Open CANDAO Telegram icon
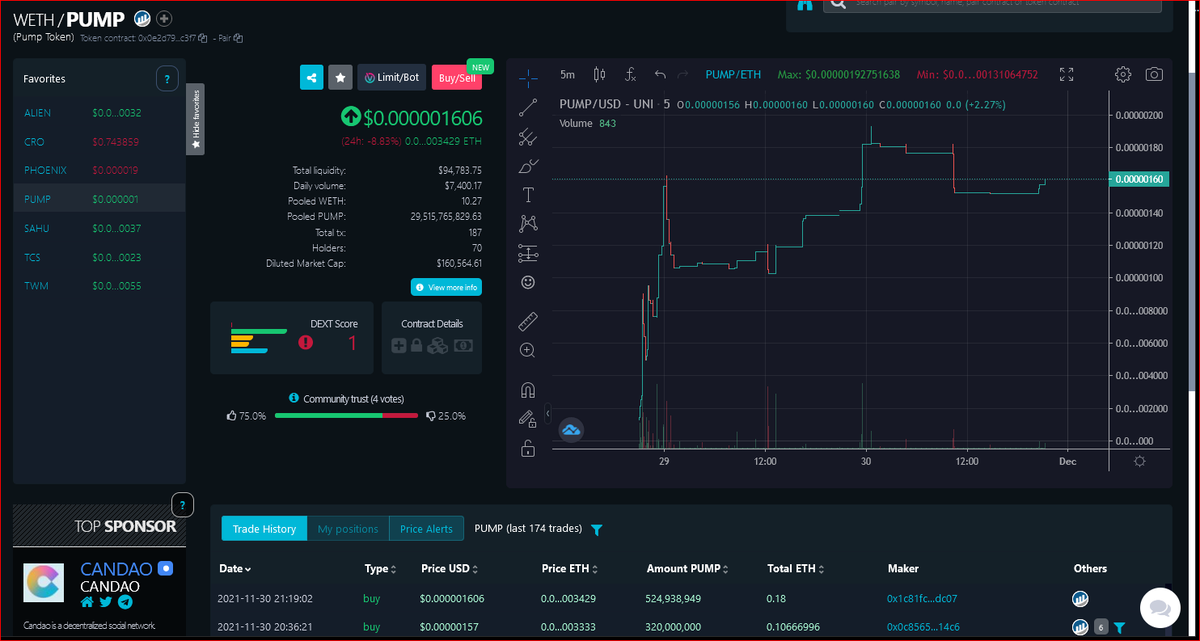The image size is (1200, 641). 125,602
